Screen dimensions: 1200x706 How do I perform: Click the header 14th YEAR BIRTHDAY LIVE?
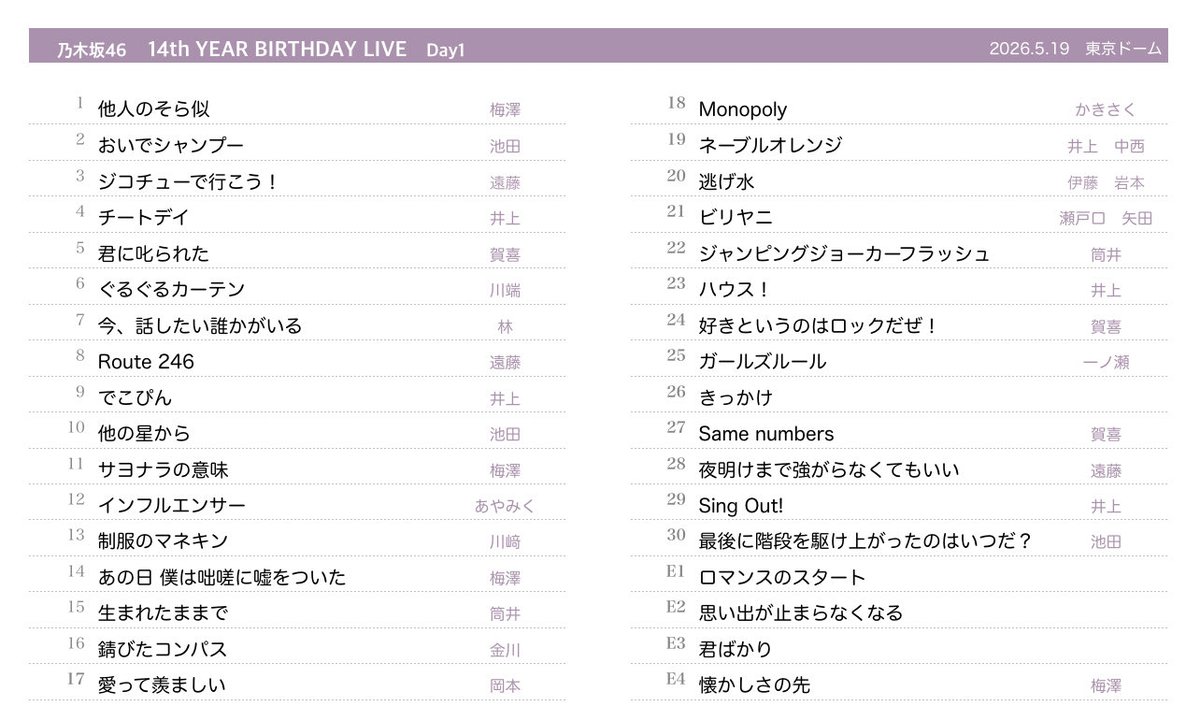[x=277, y=49]
